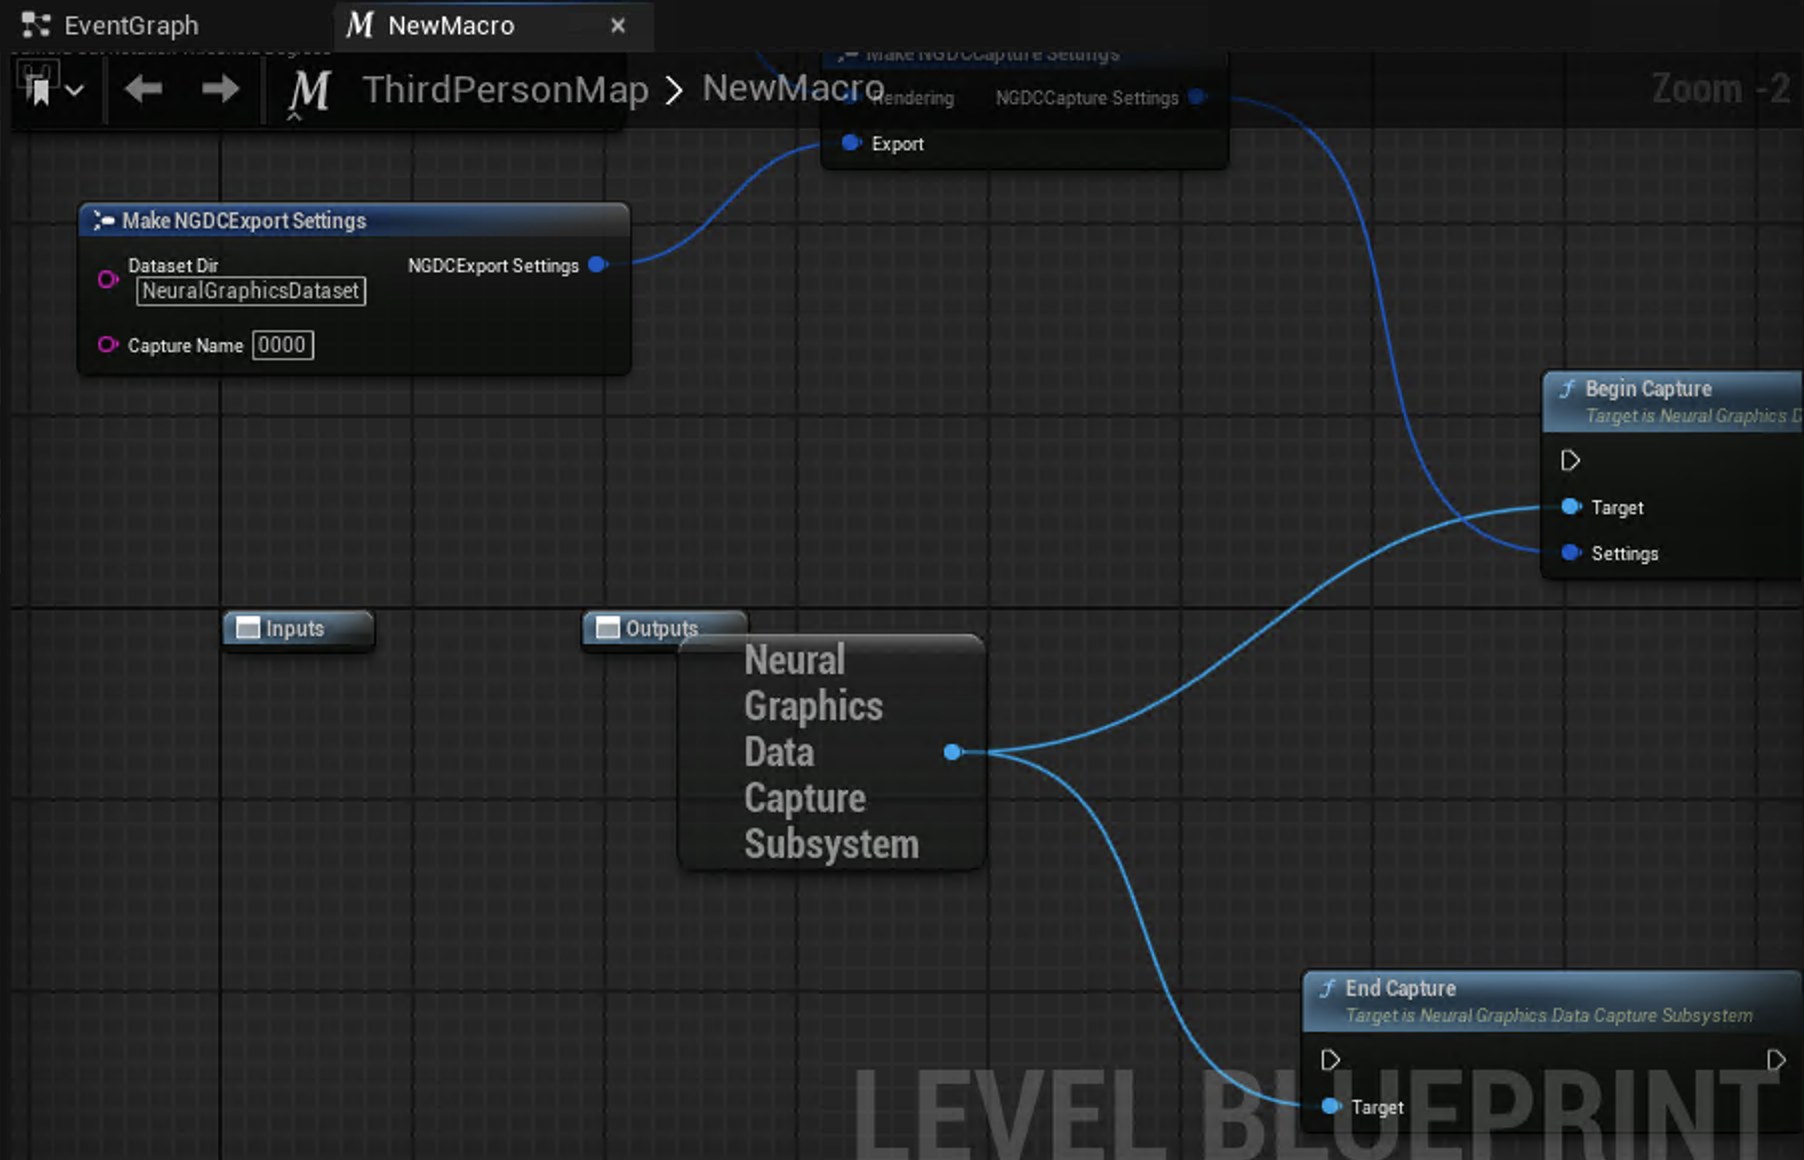Click the back navigation arrow
Screen dimensions: 1804x1160
(x=143, y=89)
